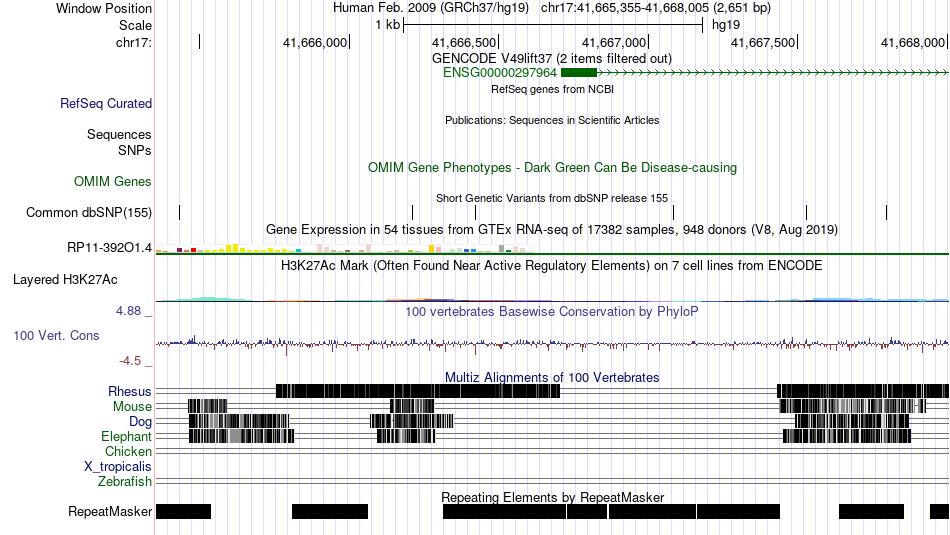Open the OMIM Genes track label
The width and height of the screenshot is (950, 535).
tap(113, 182)
